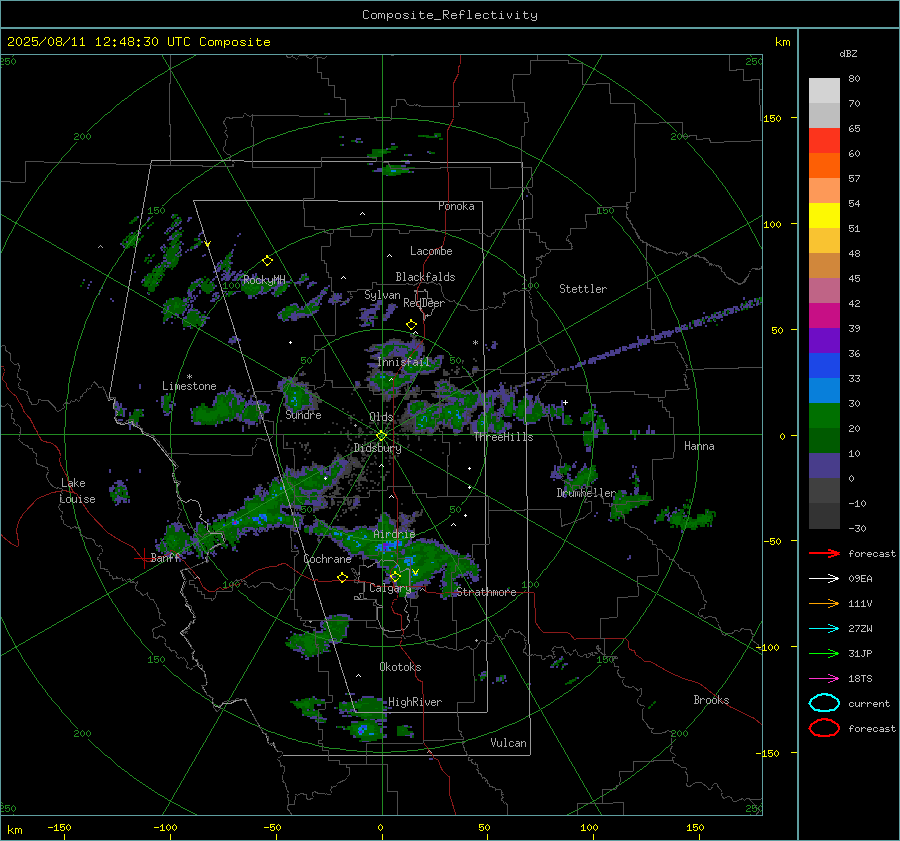Click the ThreeHills city label

click(x=503, y=437)
